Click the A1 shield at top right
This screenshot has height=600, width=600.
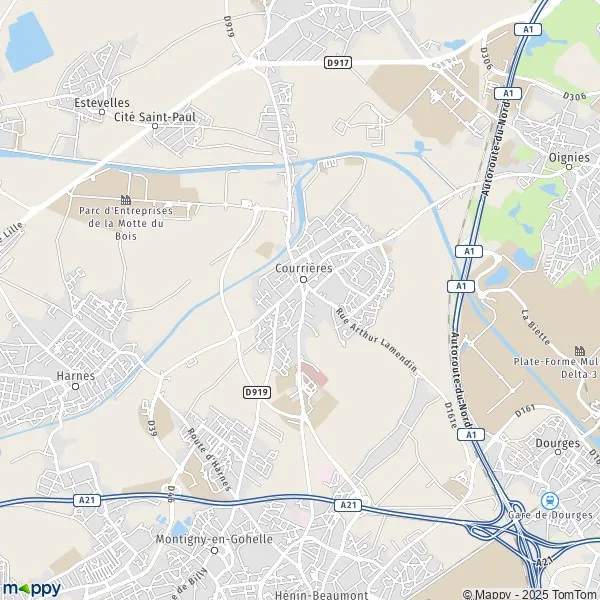click(528, 29)
